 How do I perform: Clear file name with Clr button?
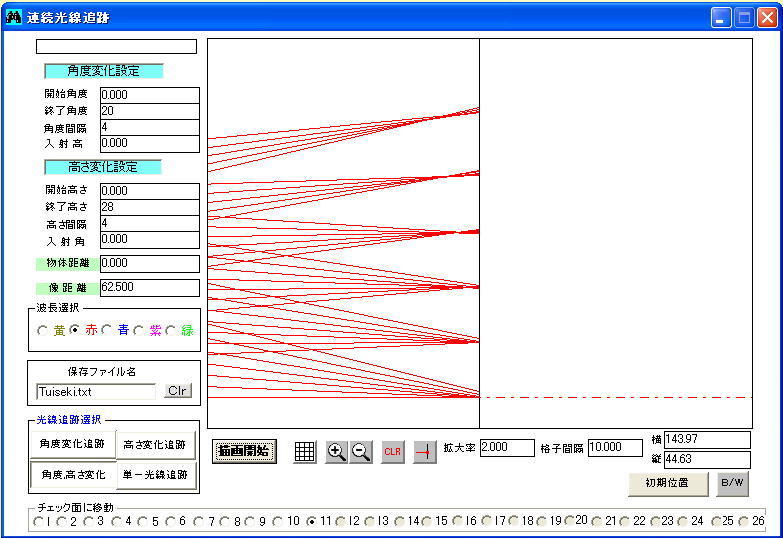pyautogui.click(x=178, y=391)
